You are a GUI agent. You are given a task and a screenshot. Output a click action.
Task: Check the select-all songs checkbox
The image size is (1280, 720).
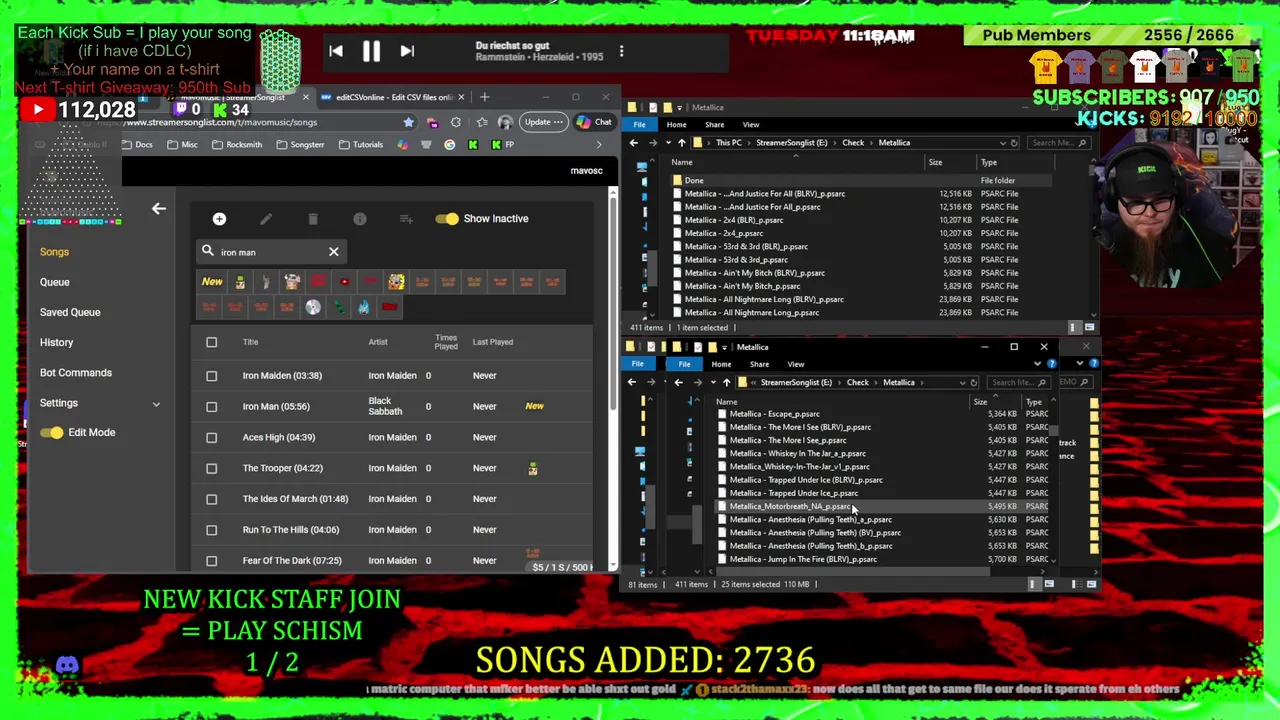pos(211,342)
